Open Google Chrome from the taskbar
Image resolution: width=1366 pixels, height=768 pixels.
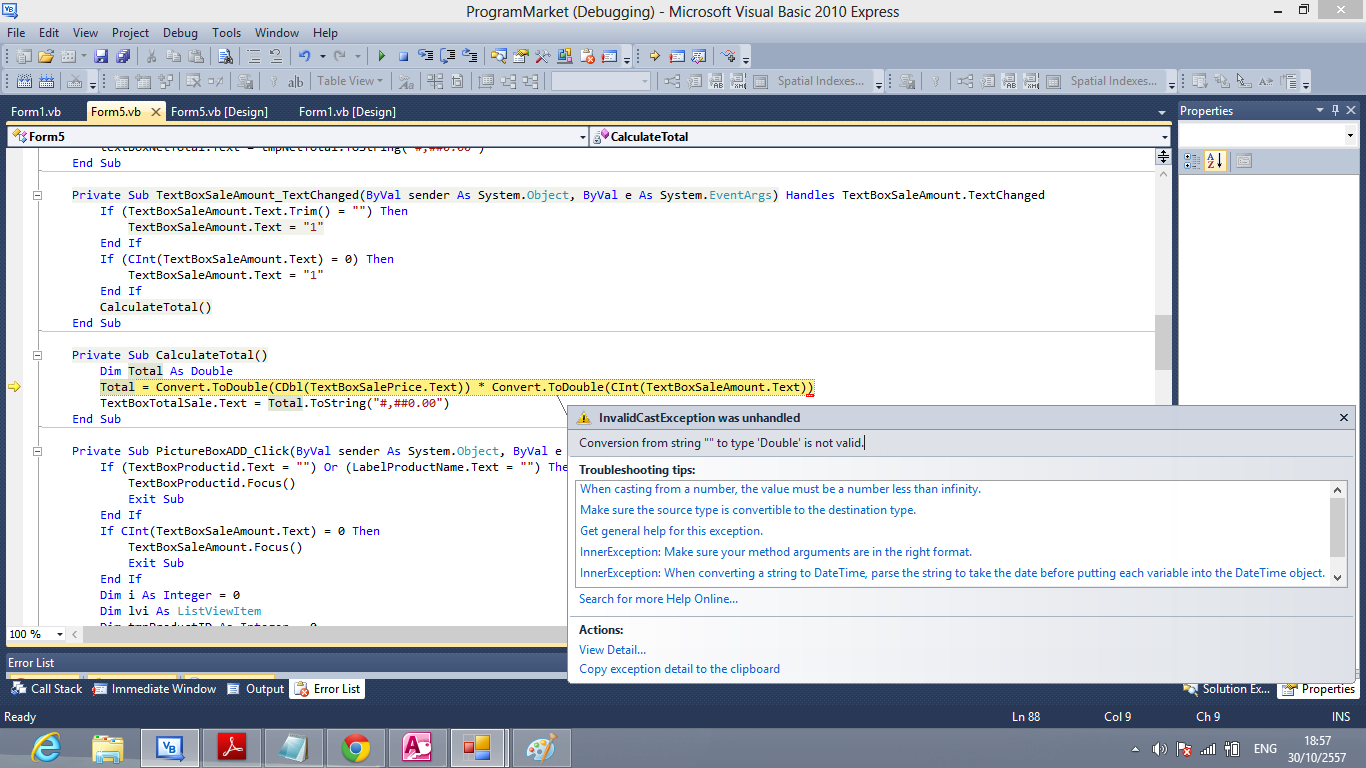click(355, 747)
